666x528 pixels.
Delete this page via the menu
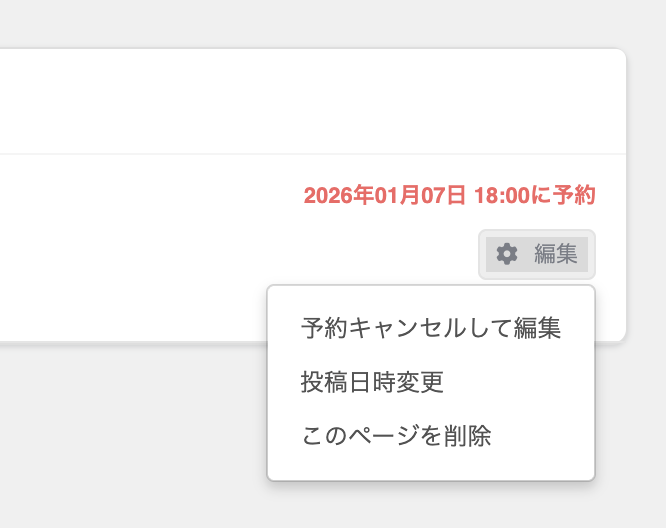[x=396, y=436]
